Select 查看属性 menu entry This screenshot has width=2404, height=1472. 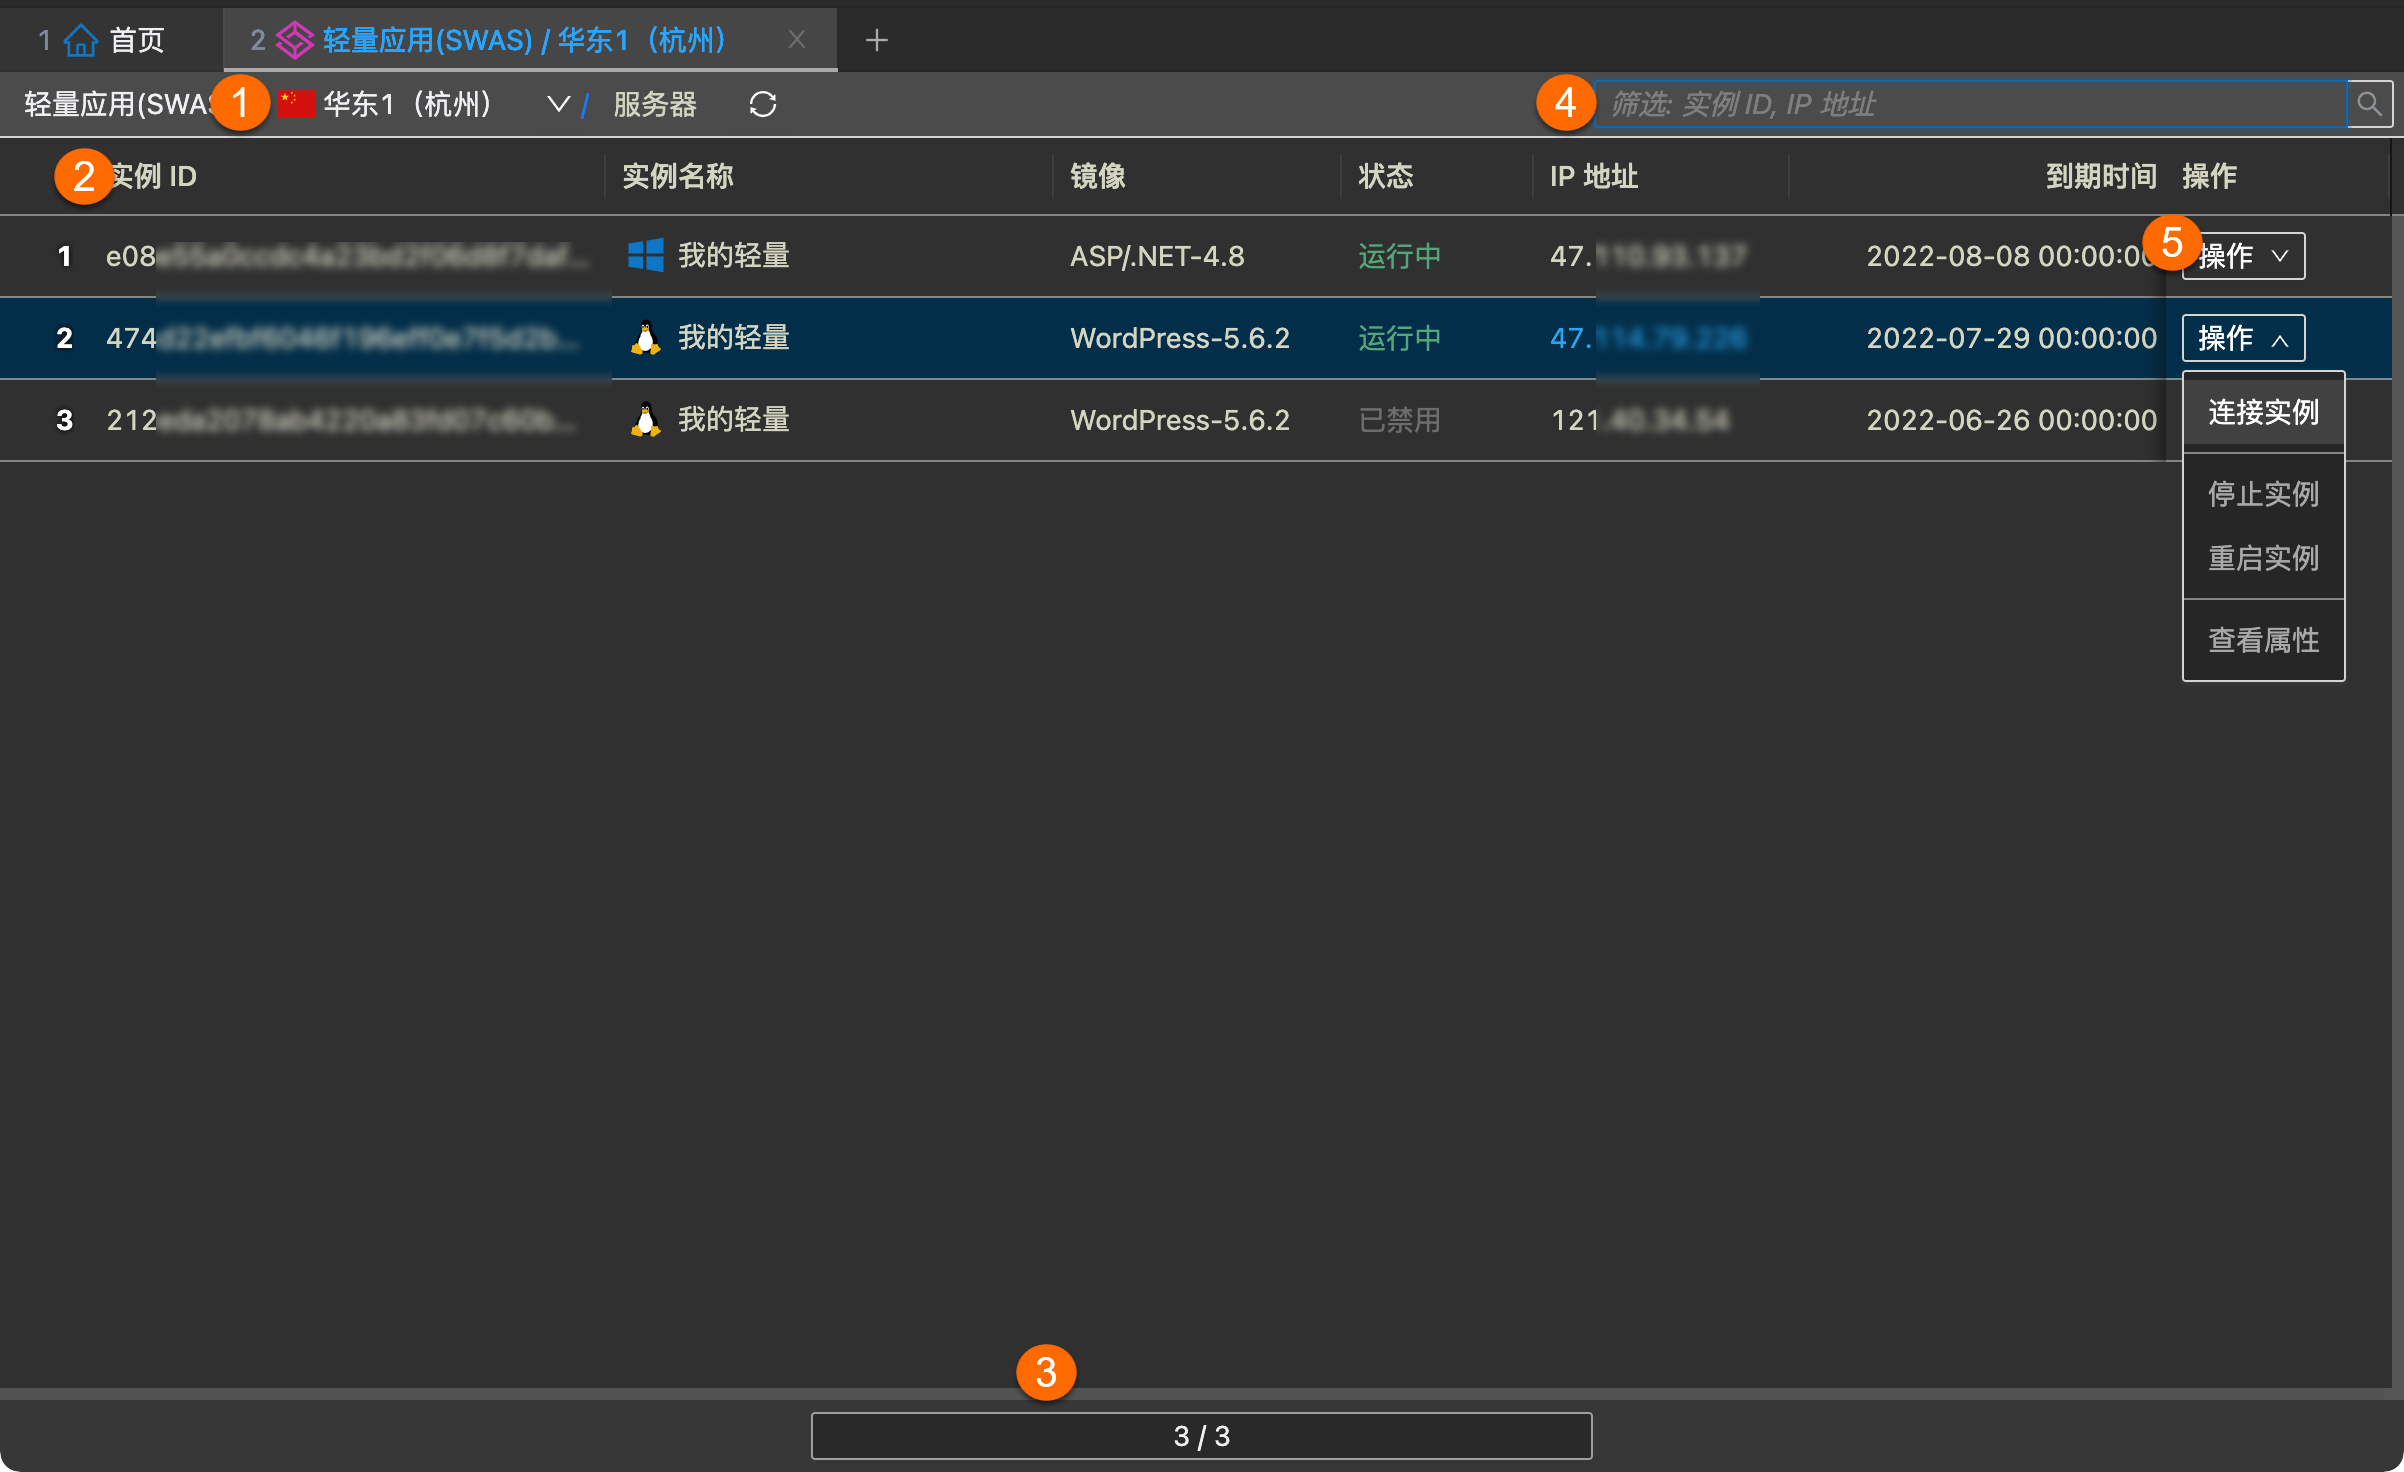pyautogui.click(x=2263, y=640)
